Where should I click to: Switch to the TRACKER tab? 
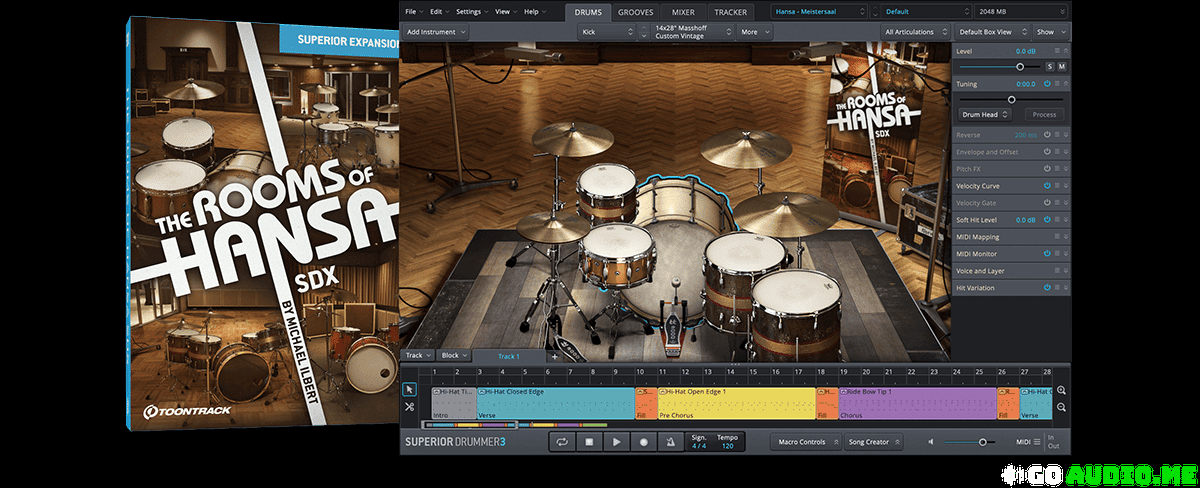click(731, 12)
